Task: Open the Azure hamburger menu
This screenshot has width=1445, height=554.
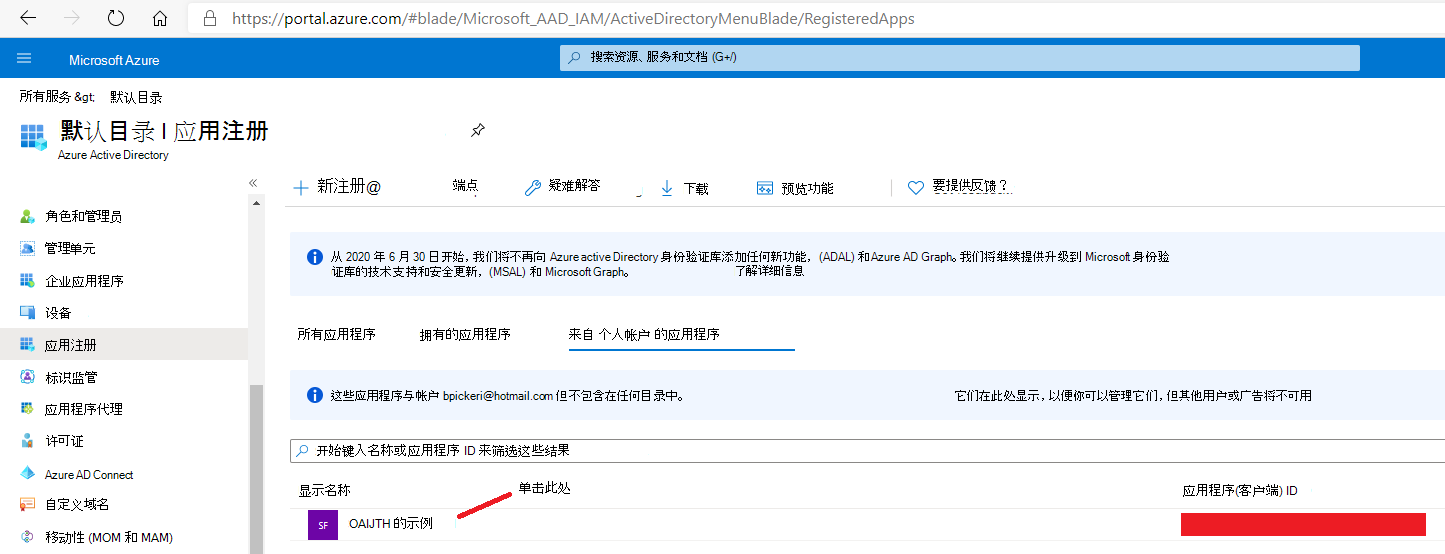Action: [x=25, y=59]
